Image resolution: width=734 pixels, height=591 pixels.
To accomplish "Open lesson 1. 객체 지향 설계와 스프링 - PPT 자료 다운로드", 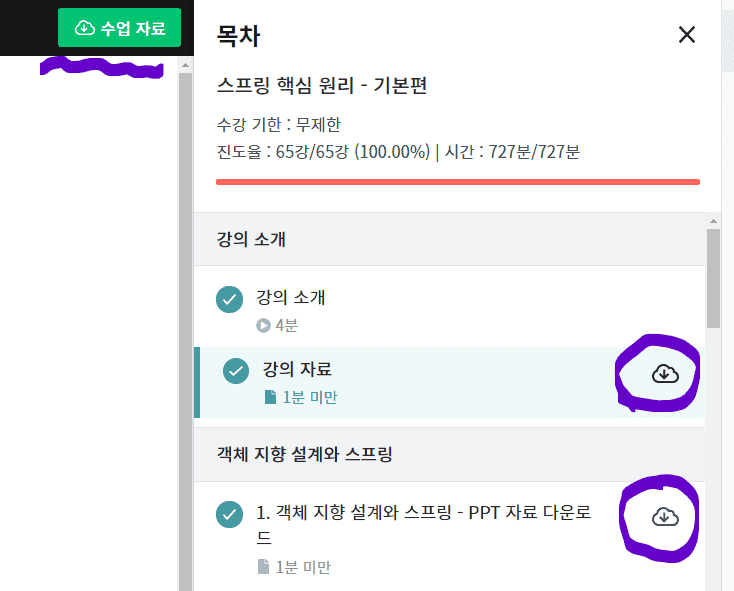I will pyautogui.click(x=449, y=536).
